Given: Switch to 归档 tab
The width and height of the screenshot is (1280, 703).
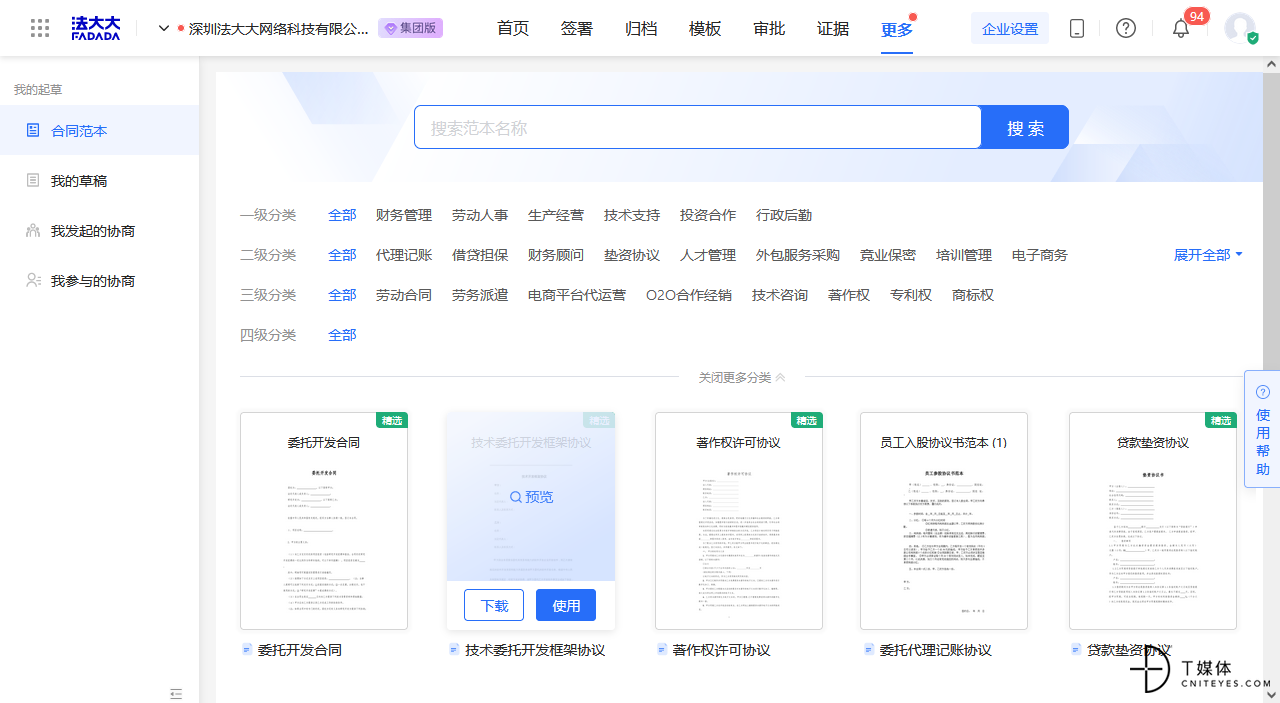Looking at the screenshot, I should pyautogui.click(x=641, y=29).
